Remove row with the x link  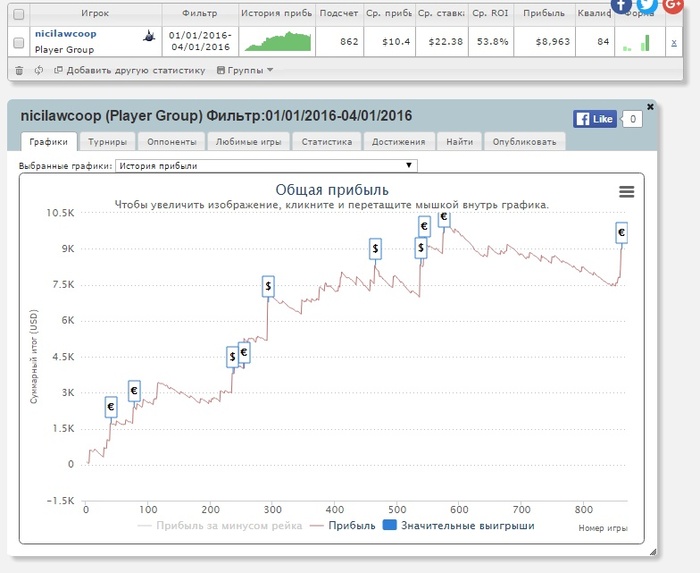674,42
